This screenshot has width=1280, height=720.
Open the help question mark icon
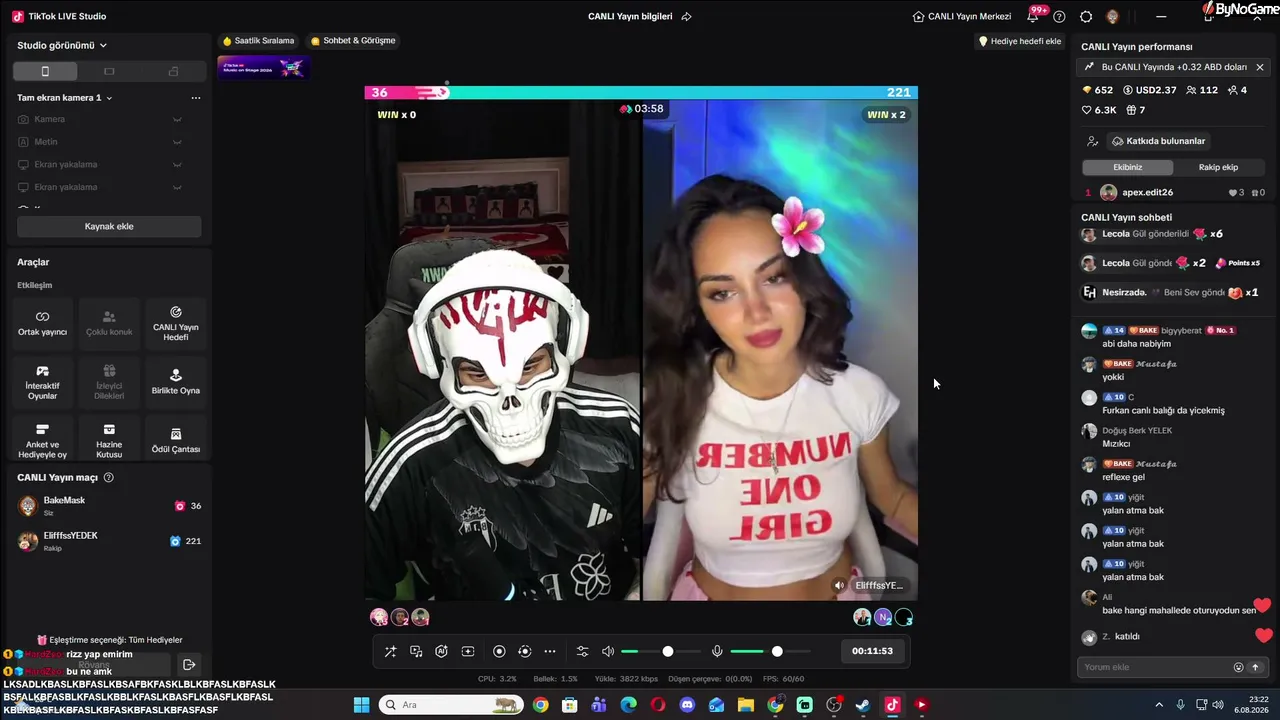coord(1059,16)
